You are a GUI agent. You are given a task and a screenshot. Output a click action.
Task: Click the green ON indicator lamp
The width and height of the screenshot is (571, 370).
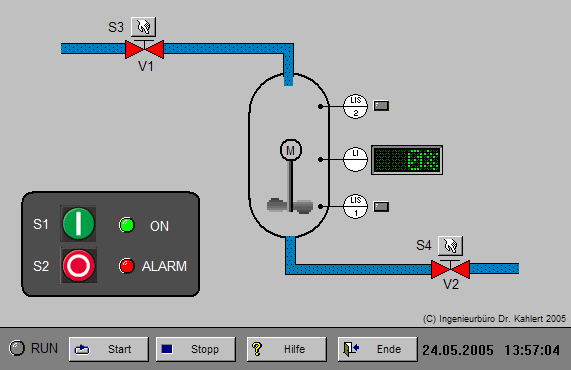coord(126,225)
